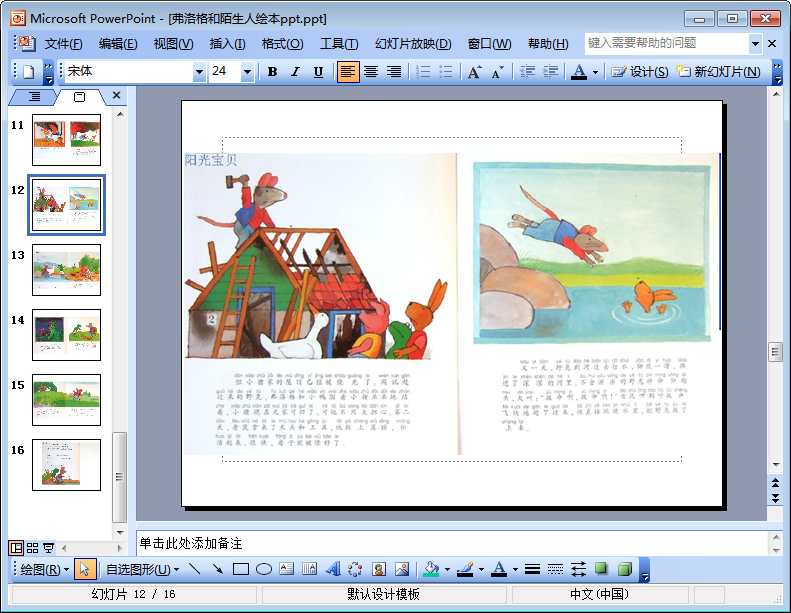Insert a vertical text box

point(309,570)
